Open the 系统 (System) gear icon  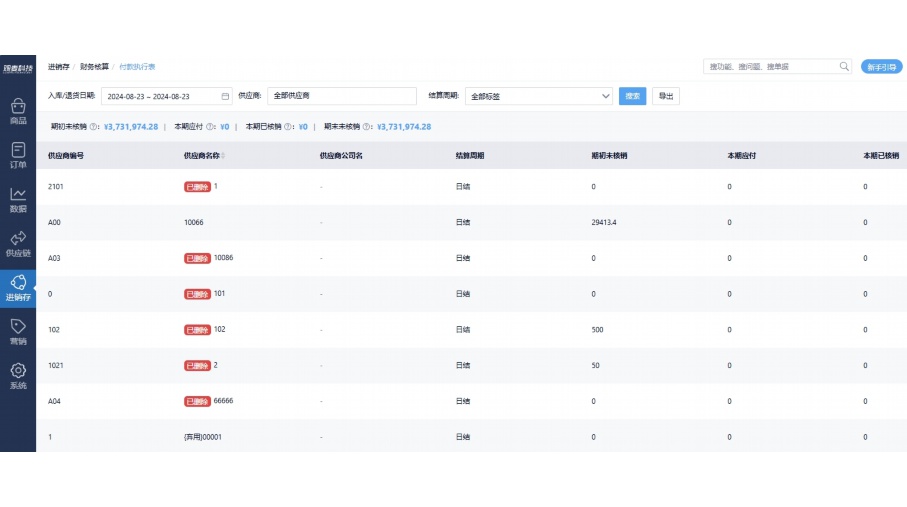[18, 374]
